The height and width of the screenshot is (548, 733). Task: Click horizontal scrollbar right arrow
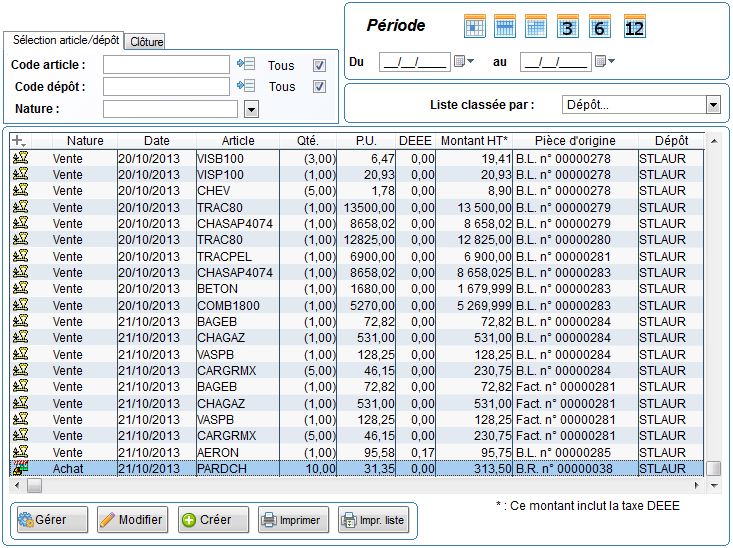click(x=697, y=486)
